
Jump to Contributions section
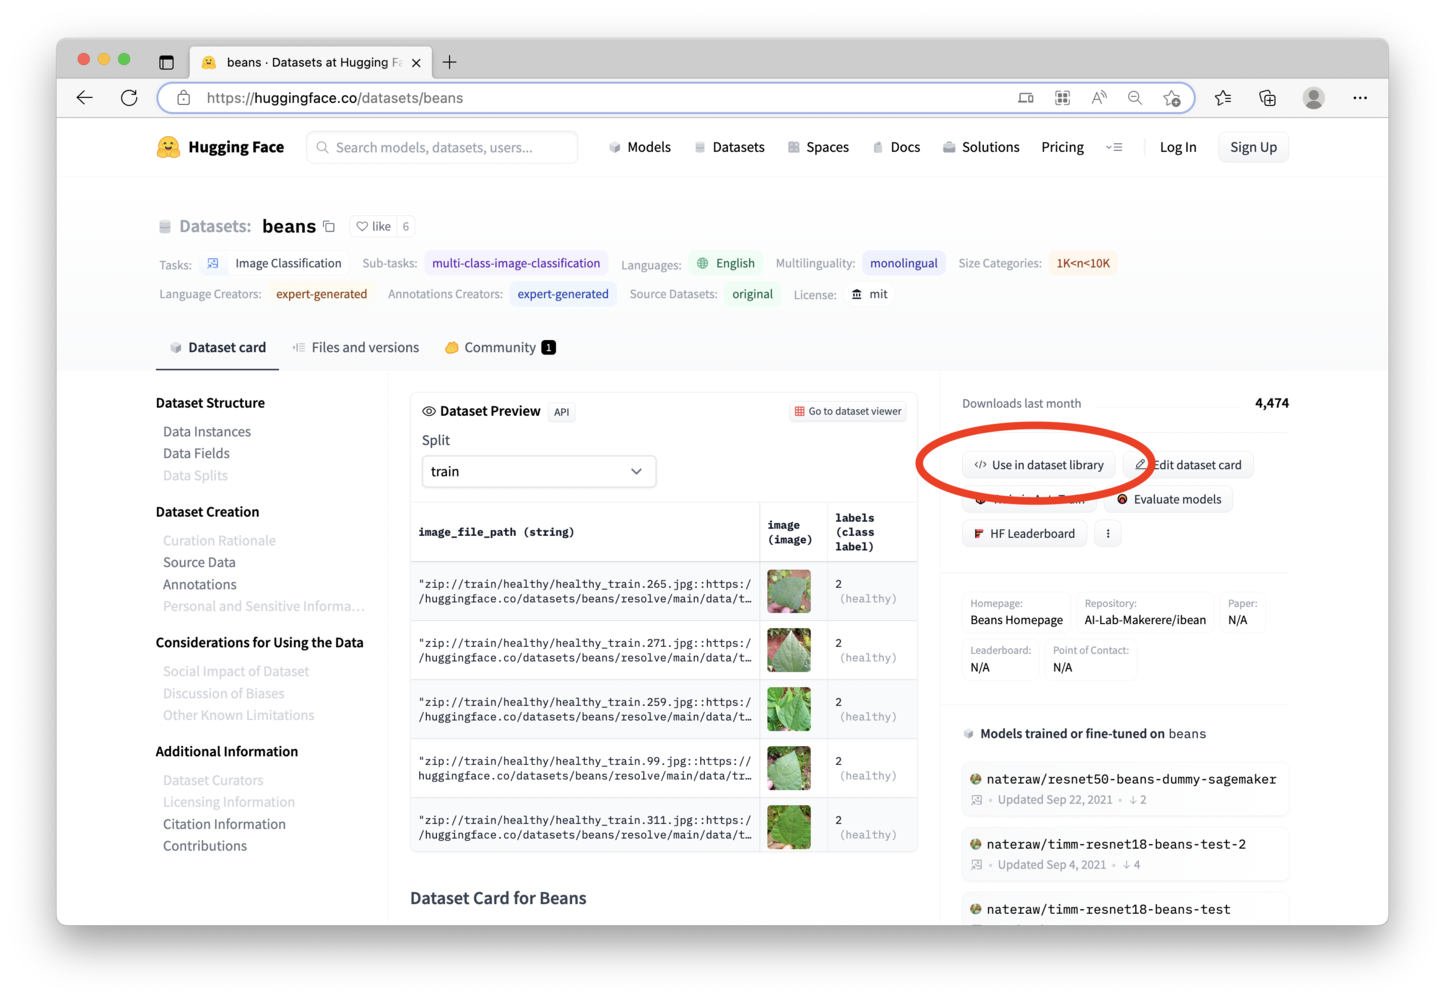[x=205, y=846]
